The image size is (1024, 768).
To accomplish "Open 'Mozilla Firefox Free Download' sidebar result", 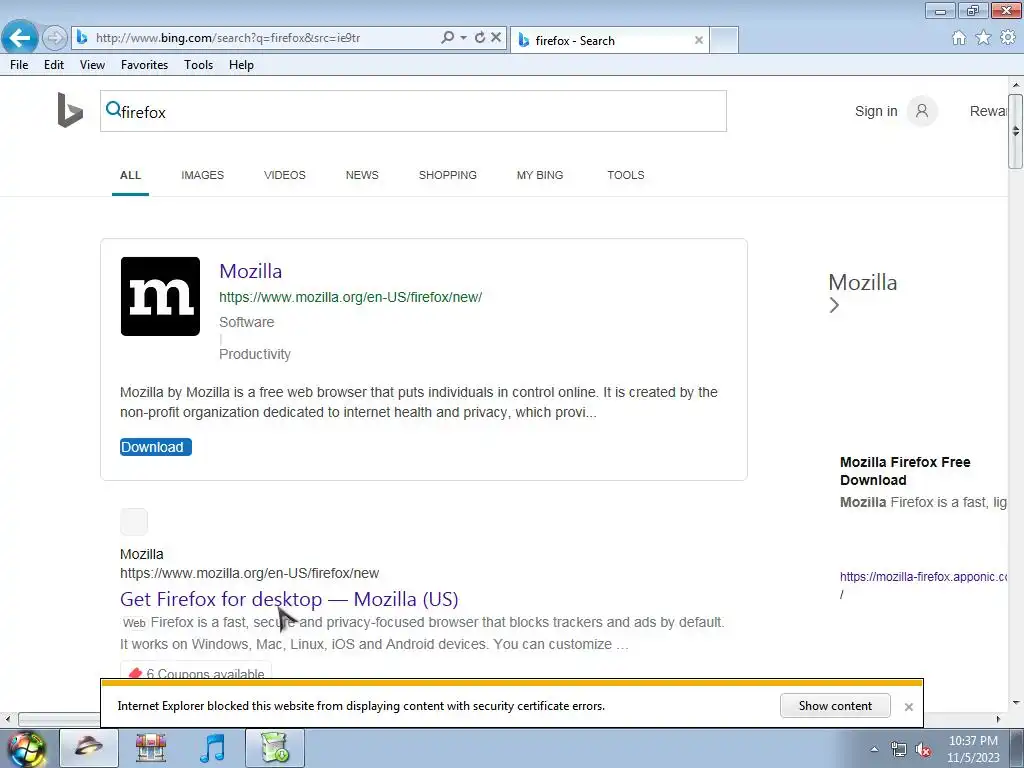I will (x=905, y=471).
